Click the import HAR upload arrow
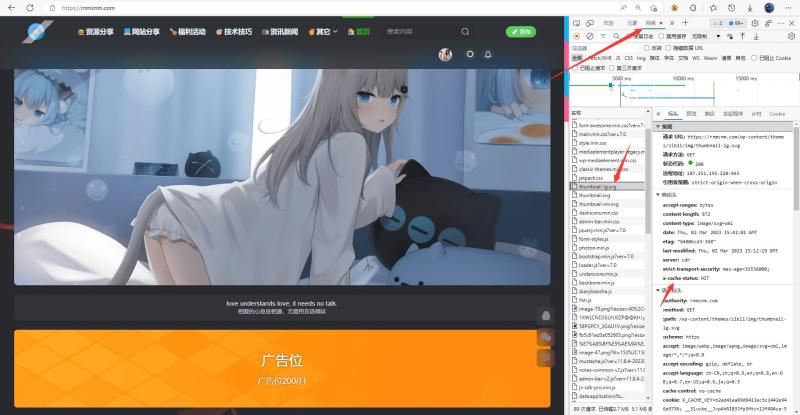 click(743, 36)
